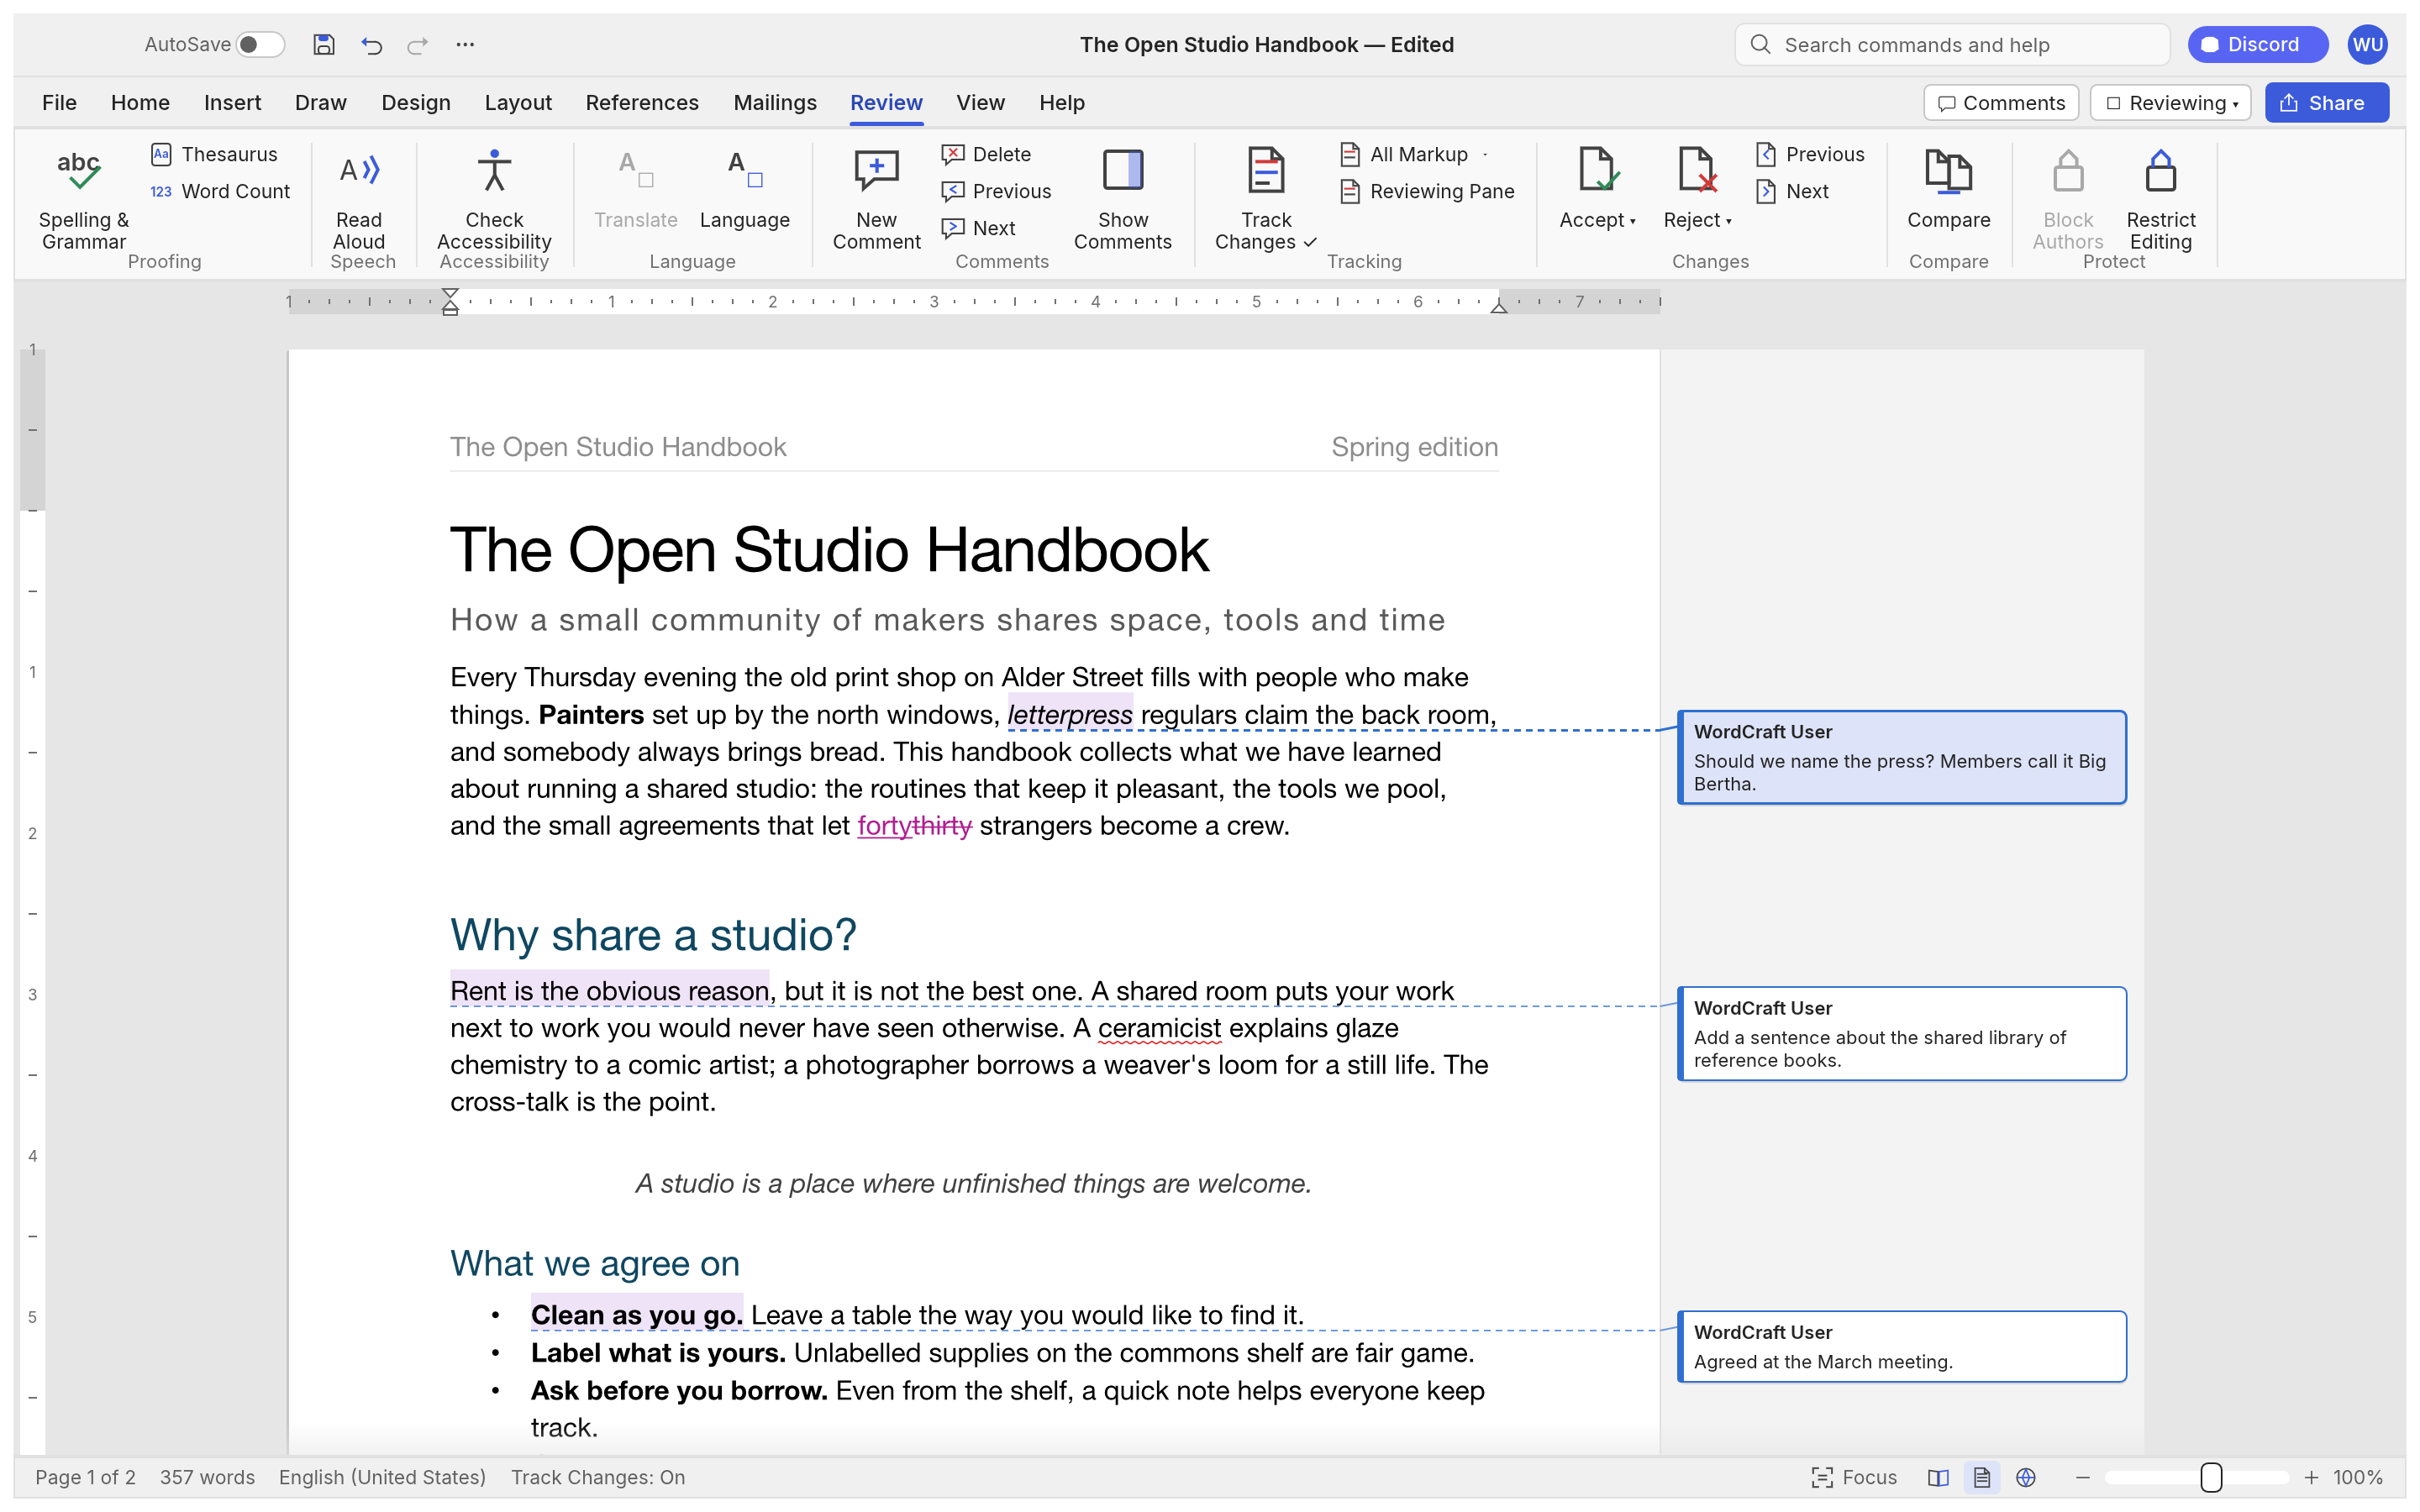
Task: Open the Reviewing Pane
Action: pyautogui.click(x=1427, y=191)
